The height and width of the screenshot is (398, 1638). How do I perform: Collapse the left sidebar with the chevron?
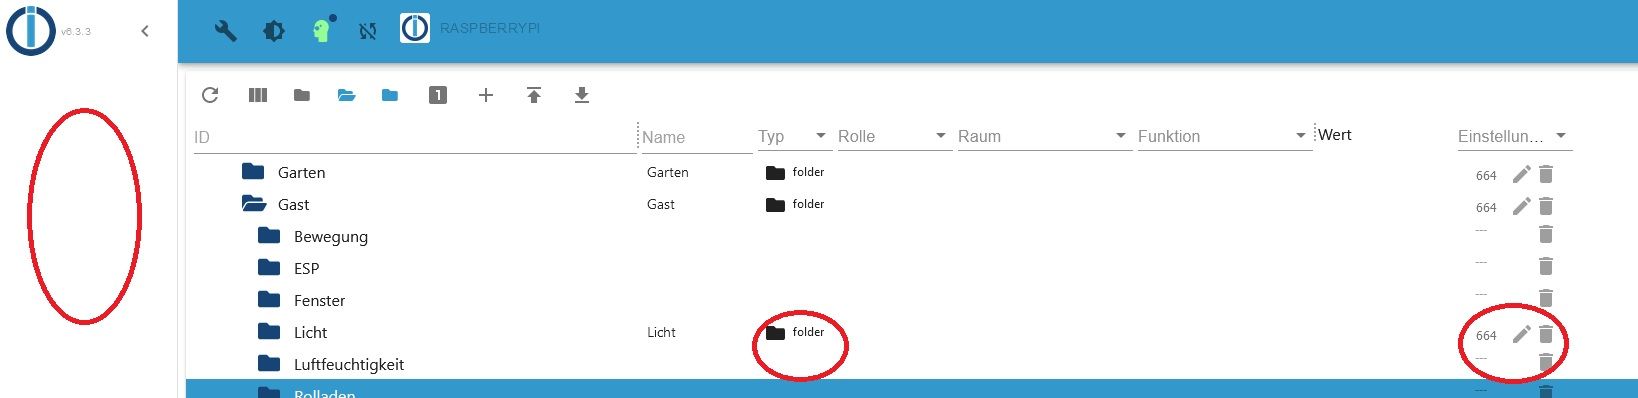click(145, 31)
